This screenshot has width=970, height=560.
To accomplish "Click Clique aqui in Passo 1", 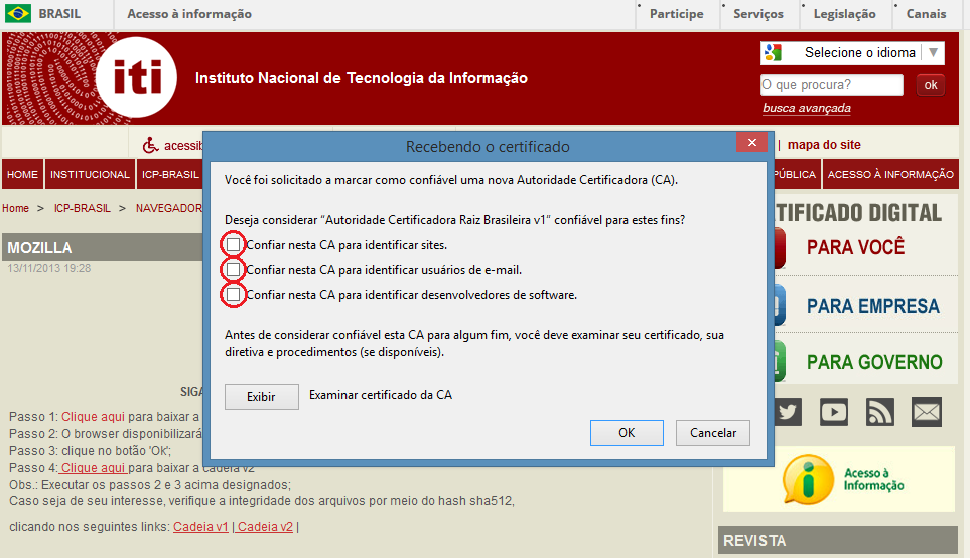I will tap(93, 416).
